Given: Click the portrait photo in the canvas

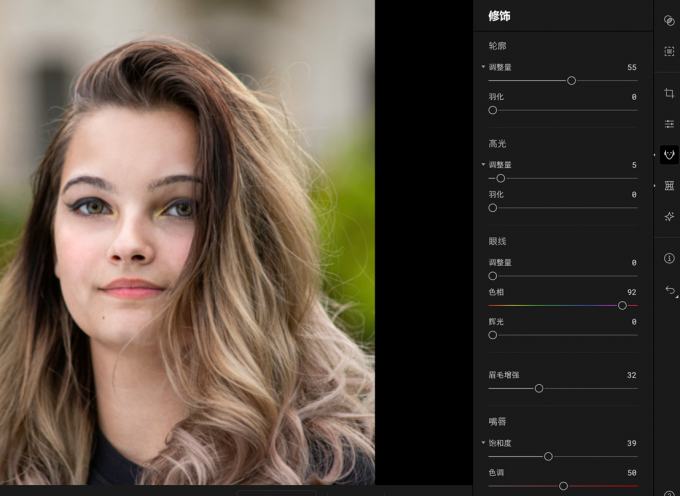Looking at the screenshot, I should click(x=187, y=242).
